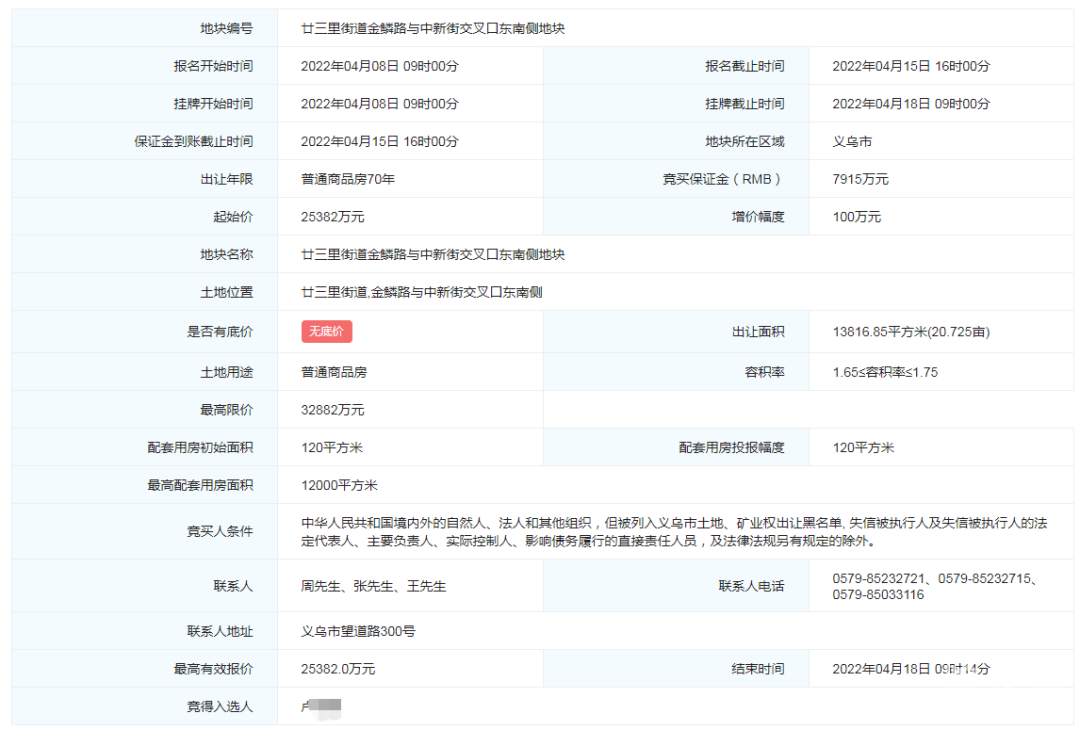Select the address 义乌市望道路300号

[x=358, y=632]
